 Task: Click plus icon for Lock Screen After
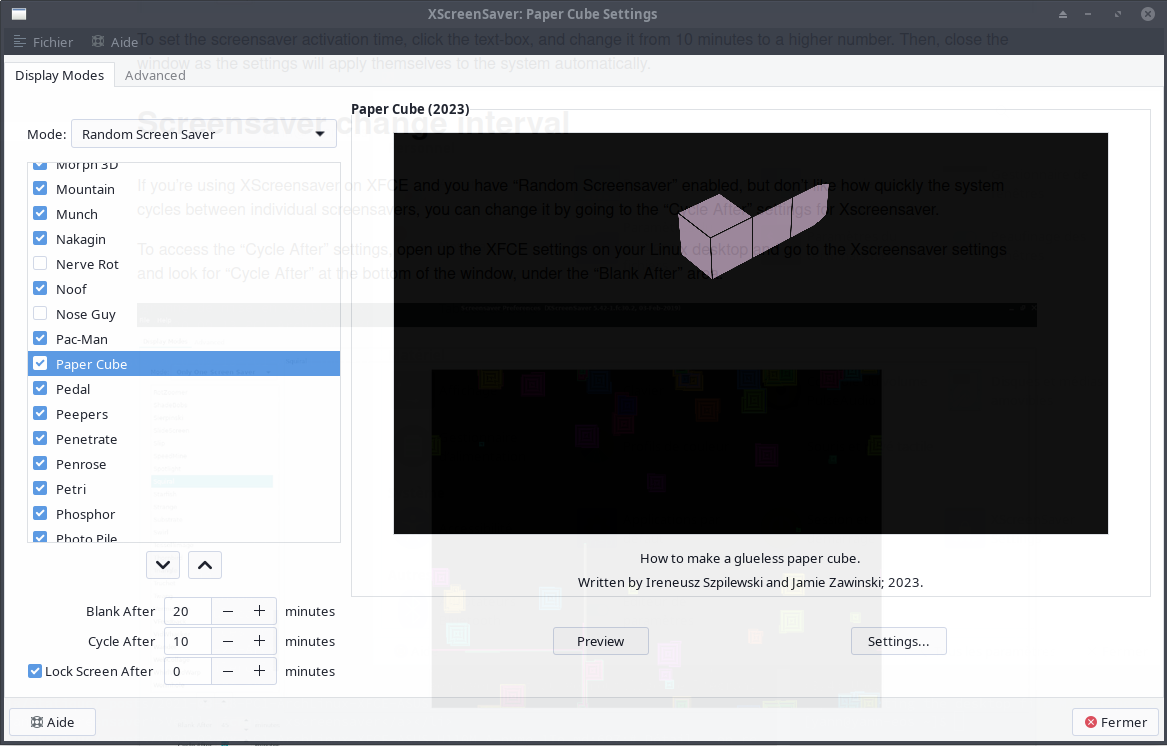[x=259, y=671]
